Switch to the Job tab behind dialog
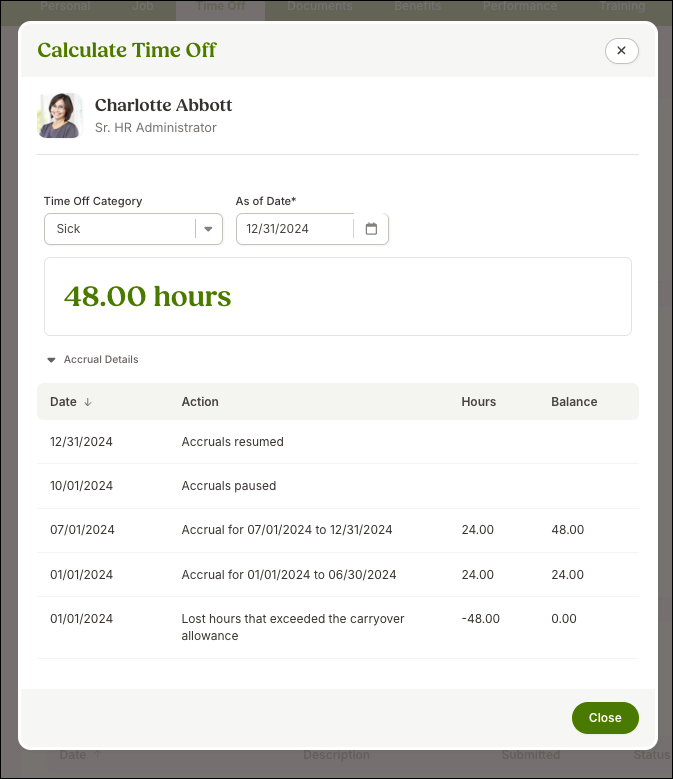Screen dimensions: 673x779 [143, 6]
